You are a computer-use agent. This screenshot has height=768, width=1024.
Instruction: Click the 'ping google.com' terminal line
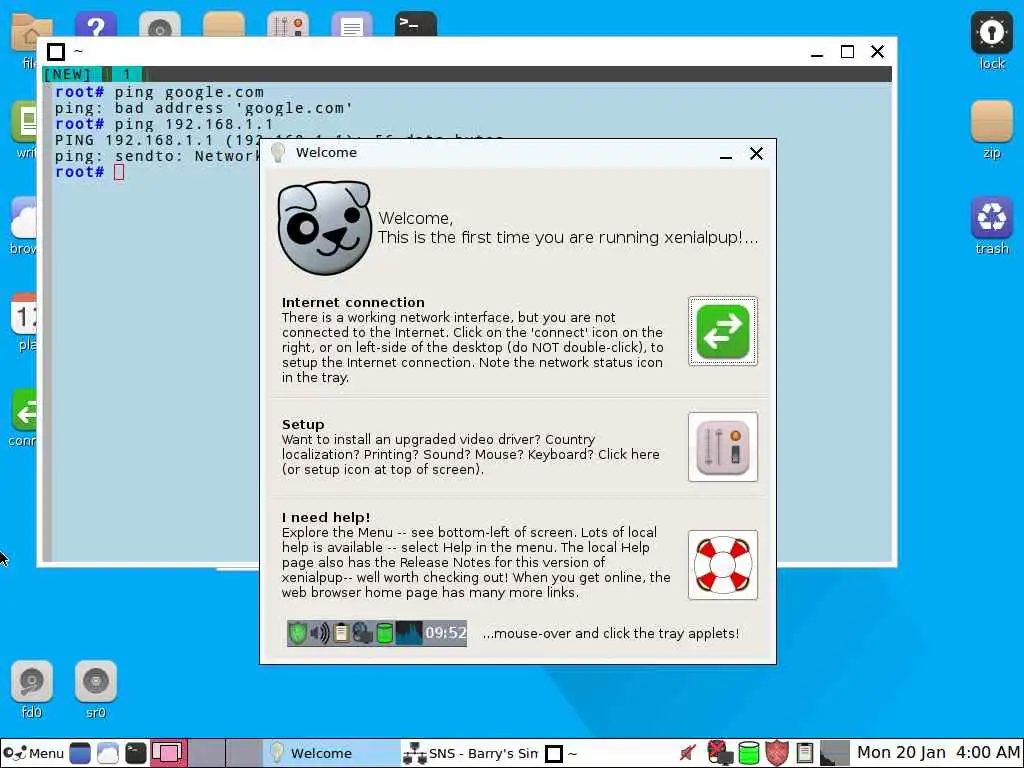159,92
